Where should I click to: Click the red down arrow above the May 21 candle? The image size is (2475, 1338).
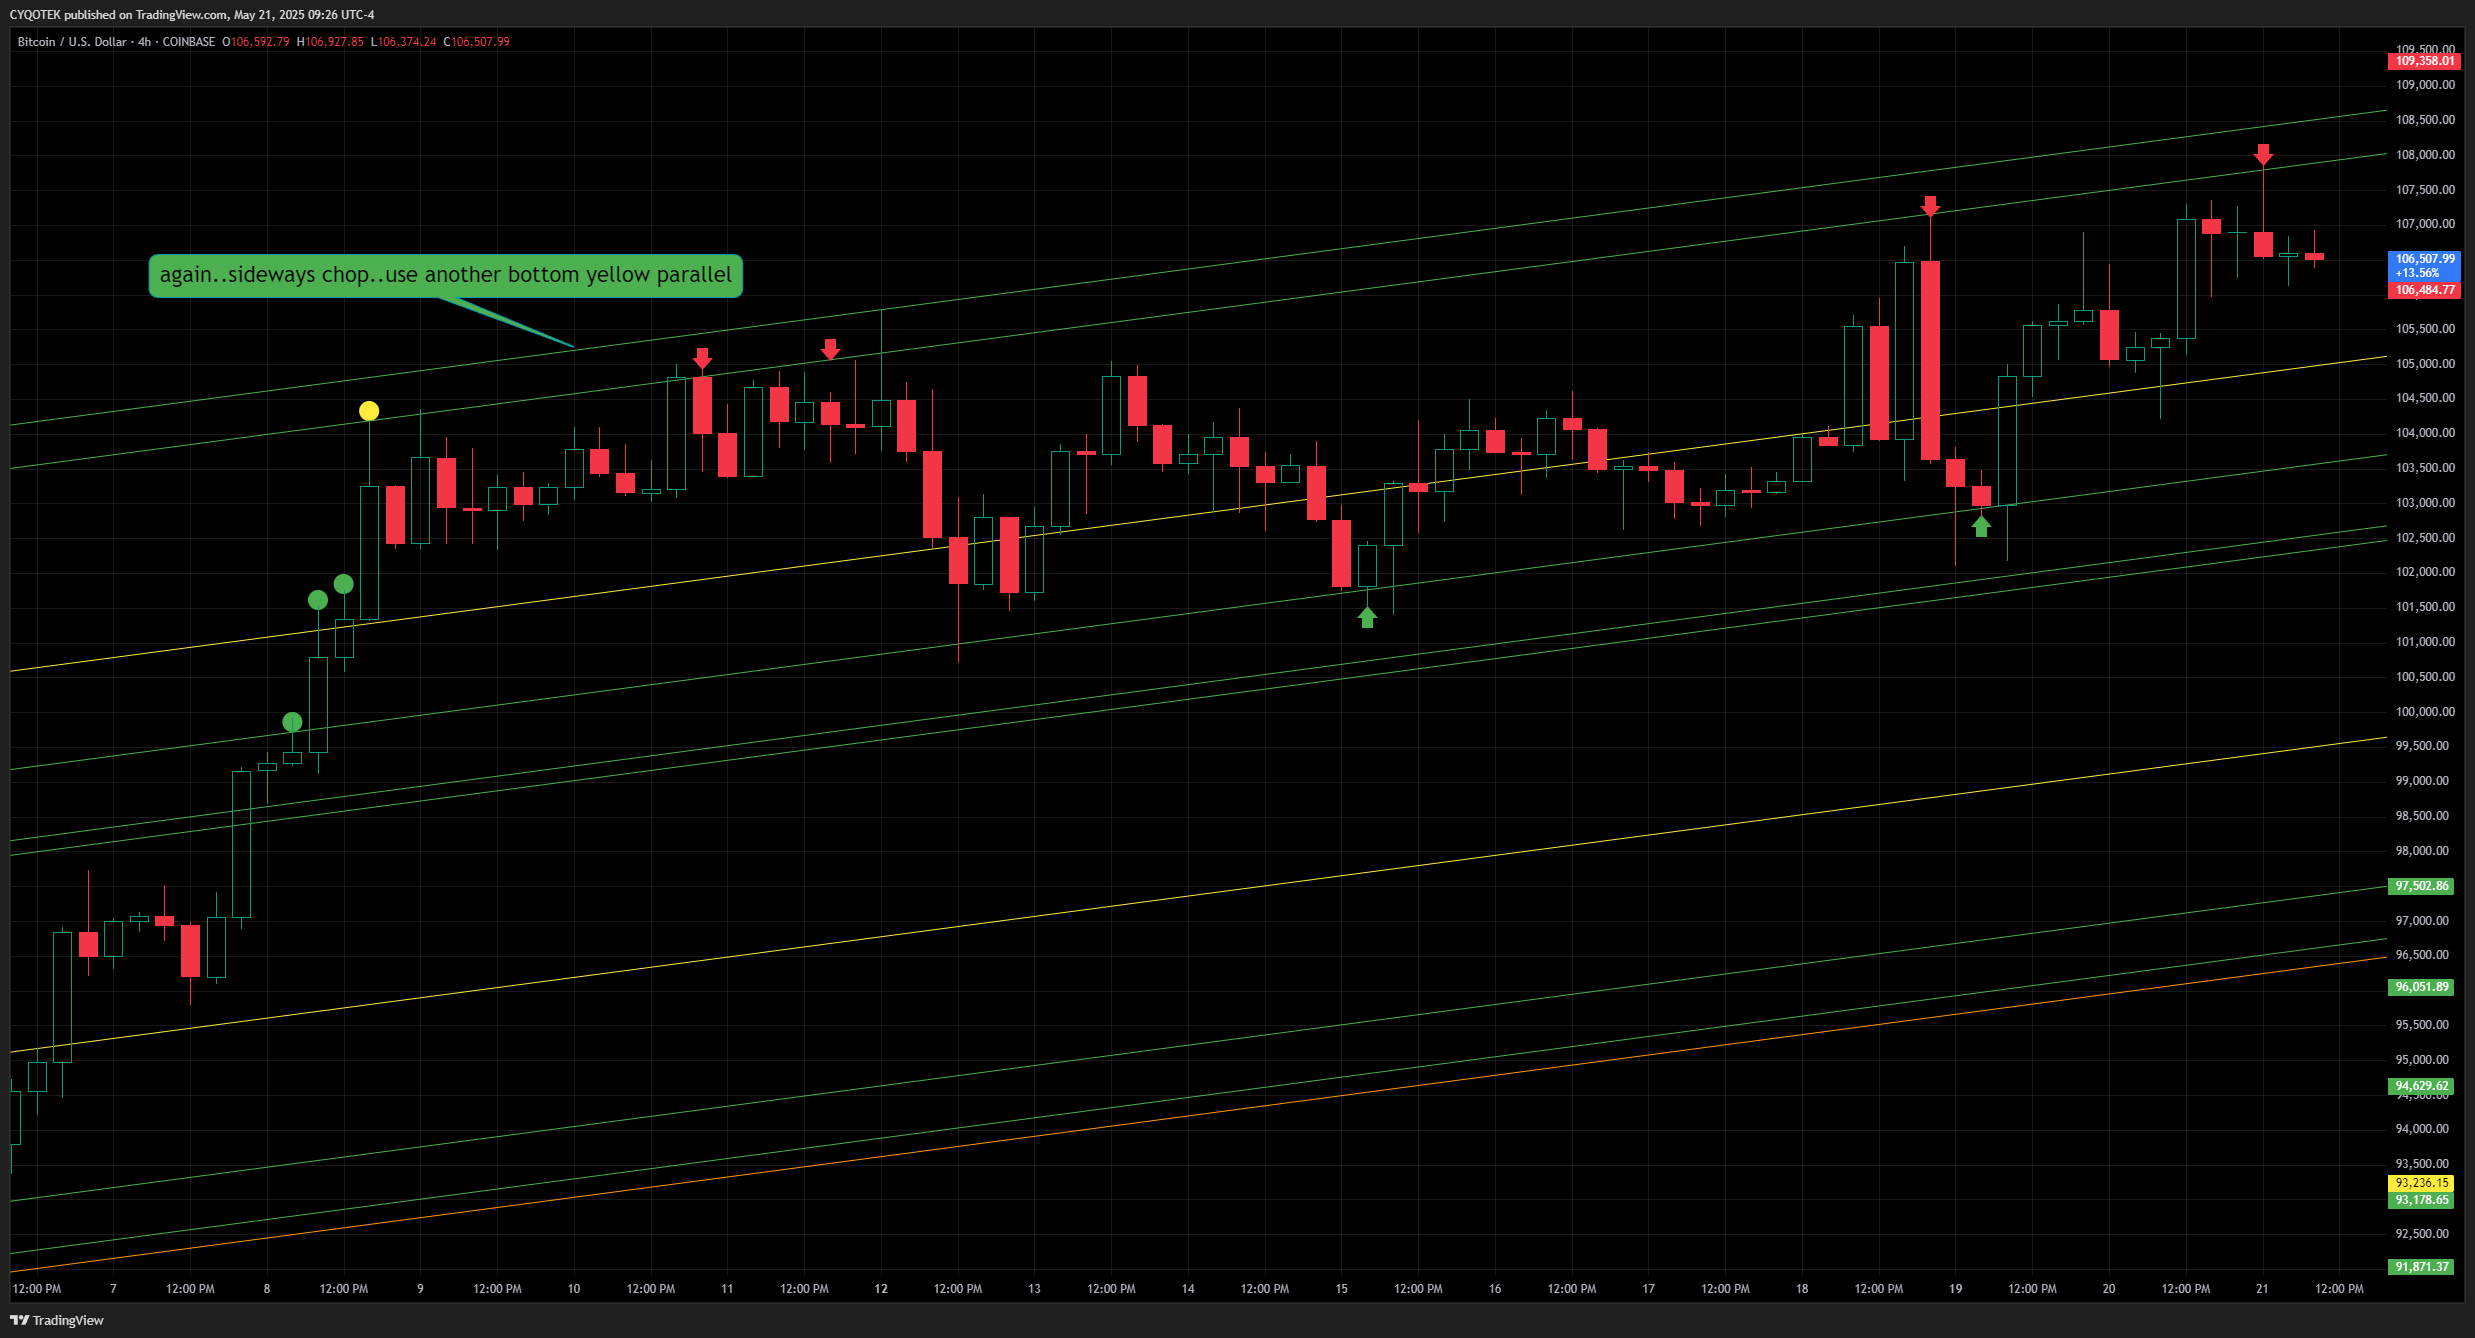2263,155
